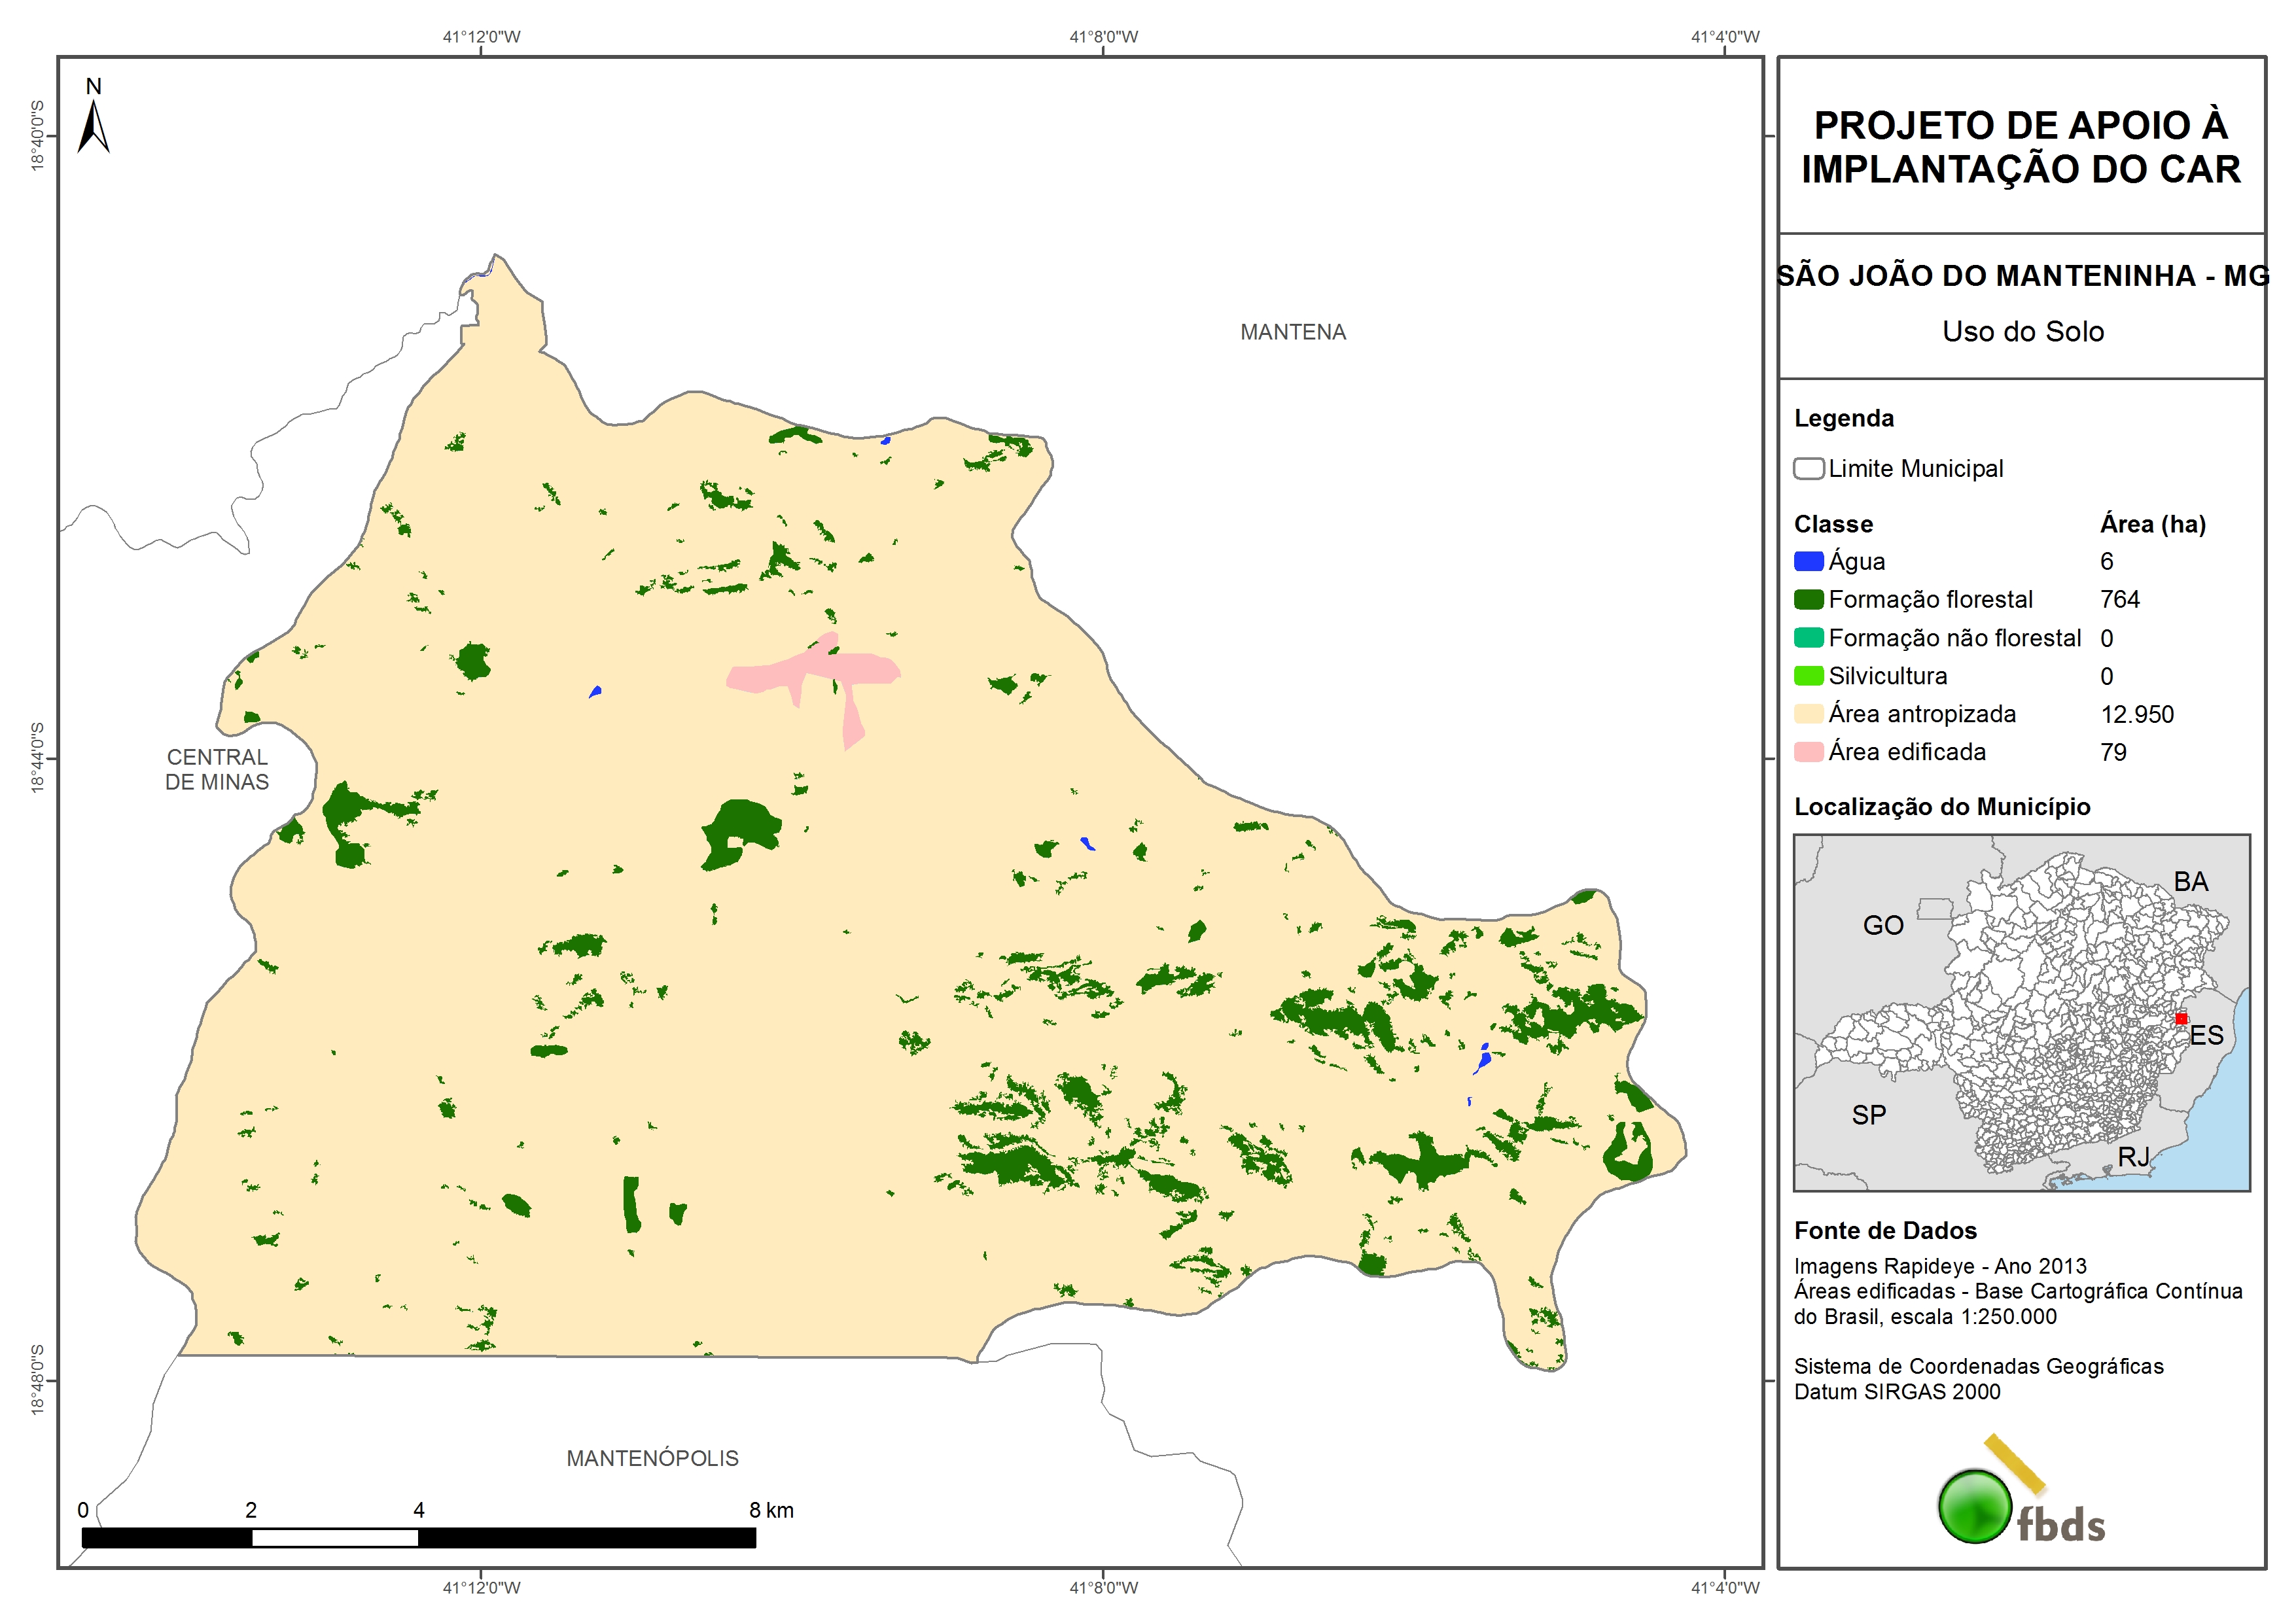Image resolution: width=2296 pixels, height=1623 pixels.
Task: Click the Água blue color swatch
Action: 1808,562
